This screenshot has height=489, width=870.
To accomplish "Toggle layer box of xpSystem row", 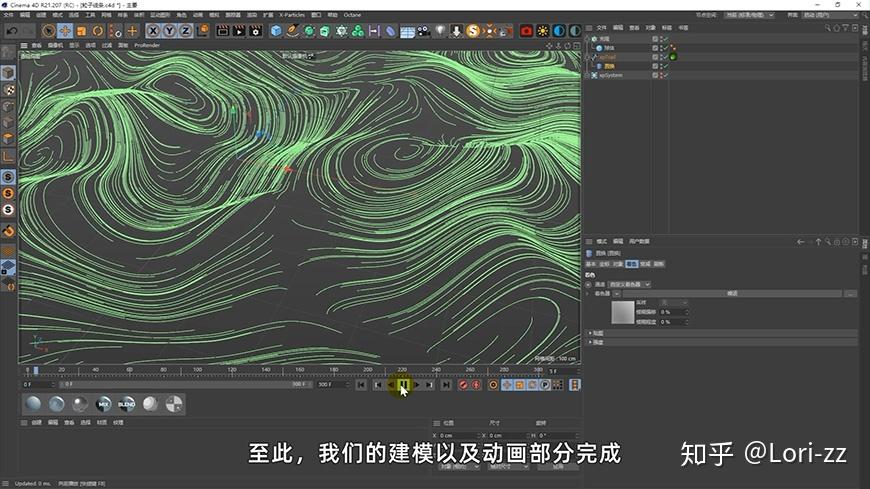I will (655, 75).
